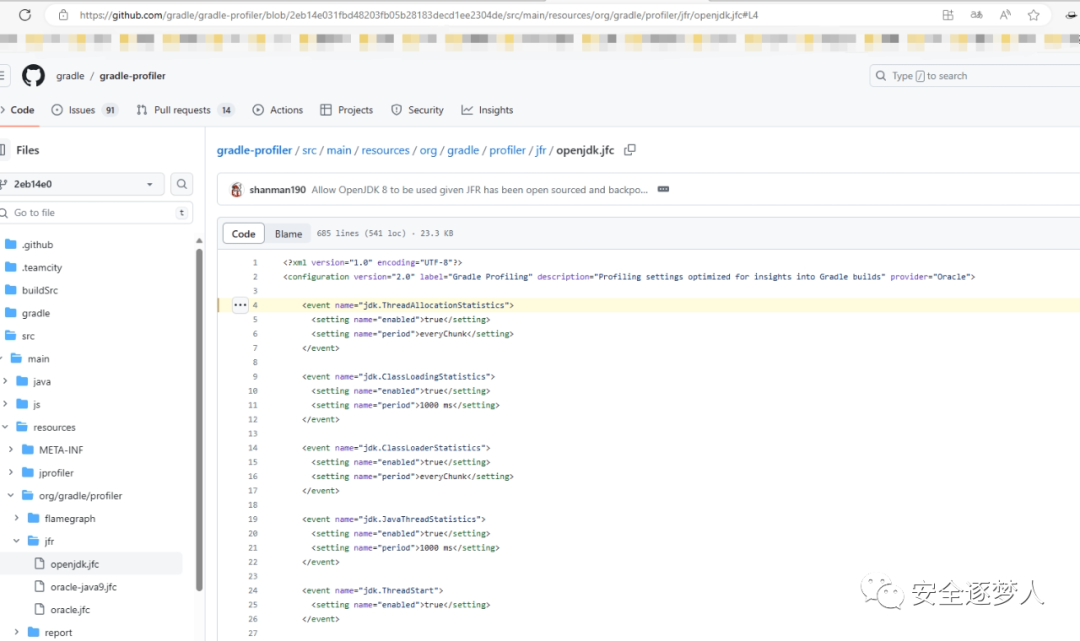Select the src folder in the tree
This screenshot has height=641, width=1080.
coord(28,336)
